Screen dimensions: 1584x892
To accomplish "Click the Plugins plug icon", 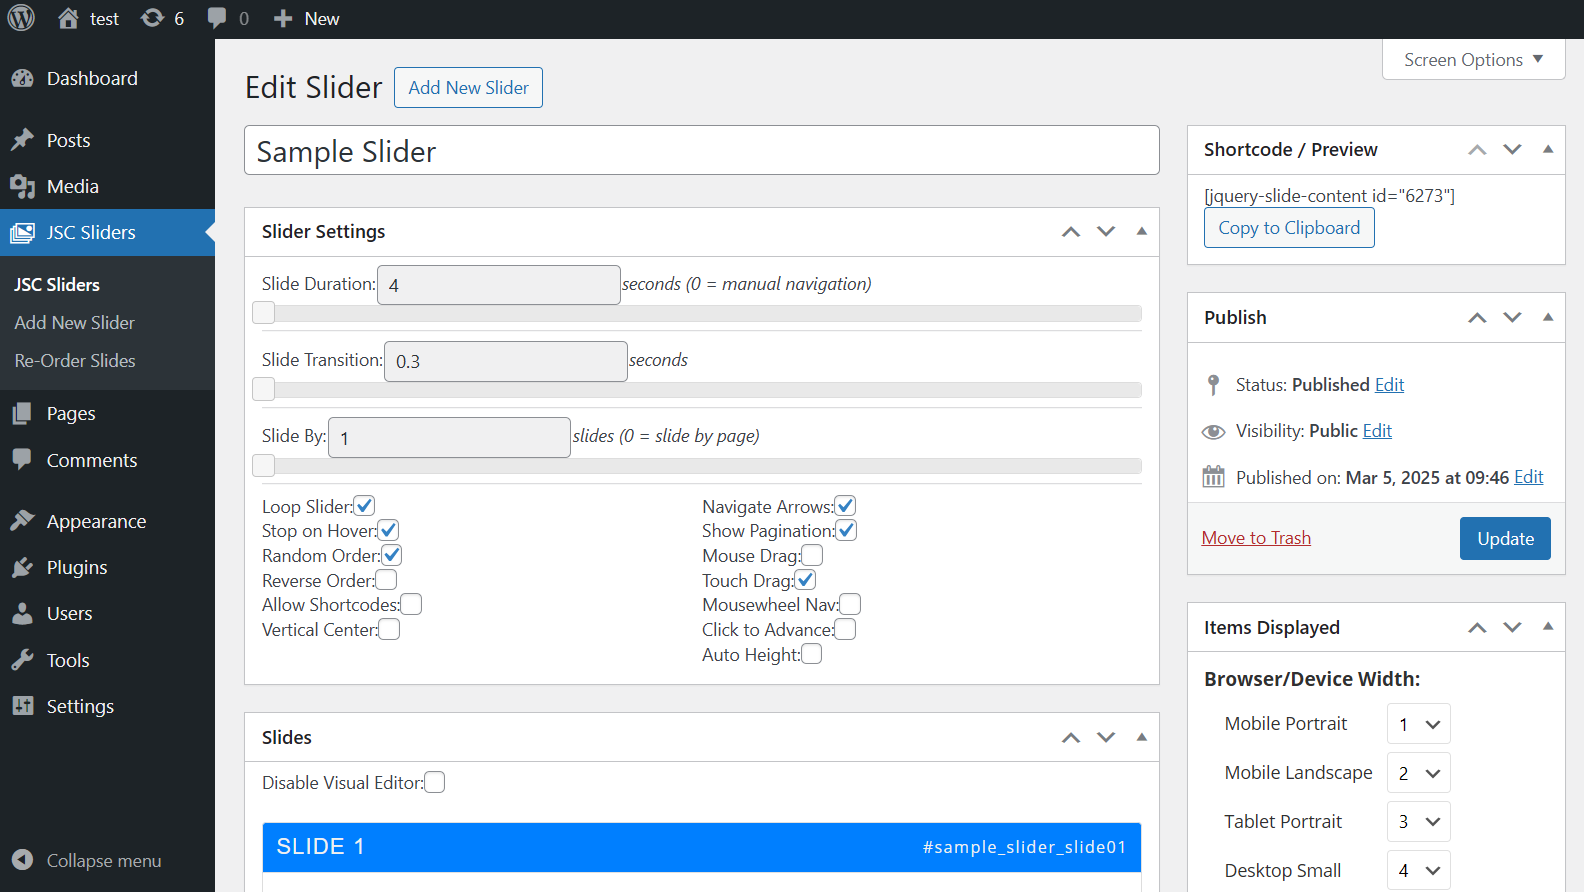I will click(x=23, y=567).
